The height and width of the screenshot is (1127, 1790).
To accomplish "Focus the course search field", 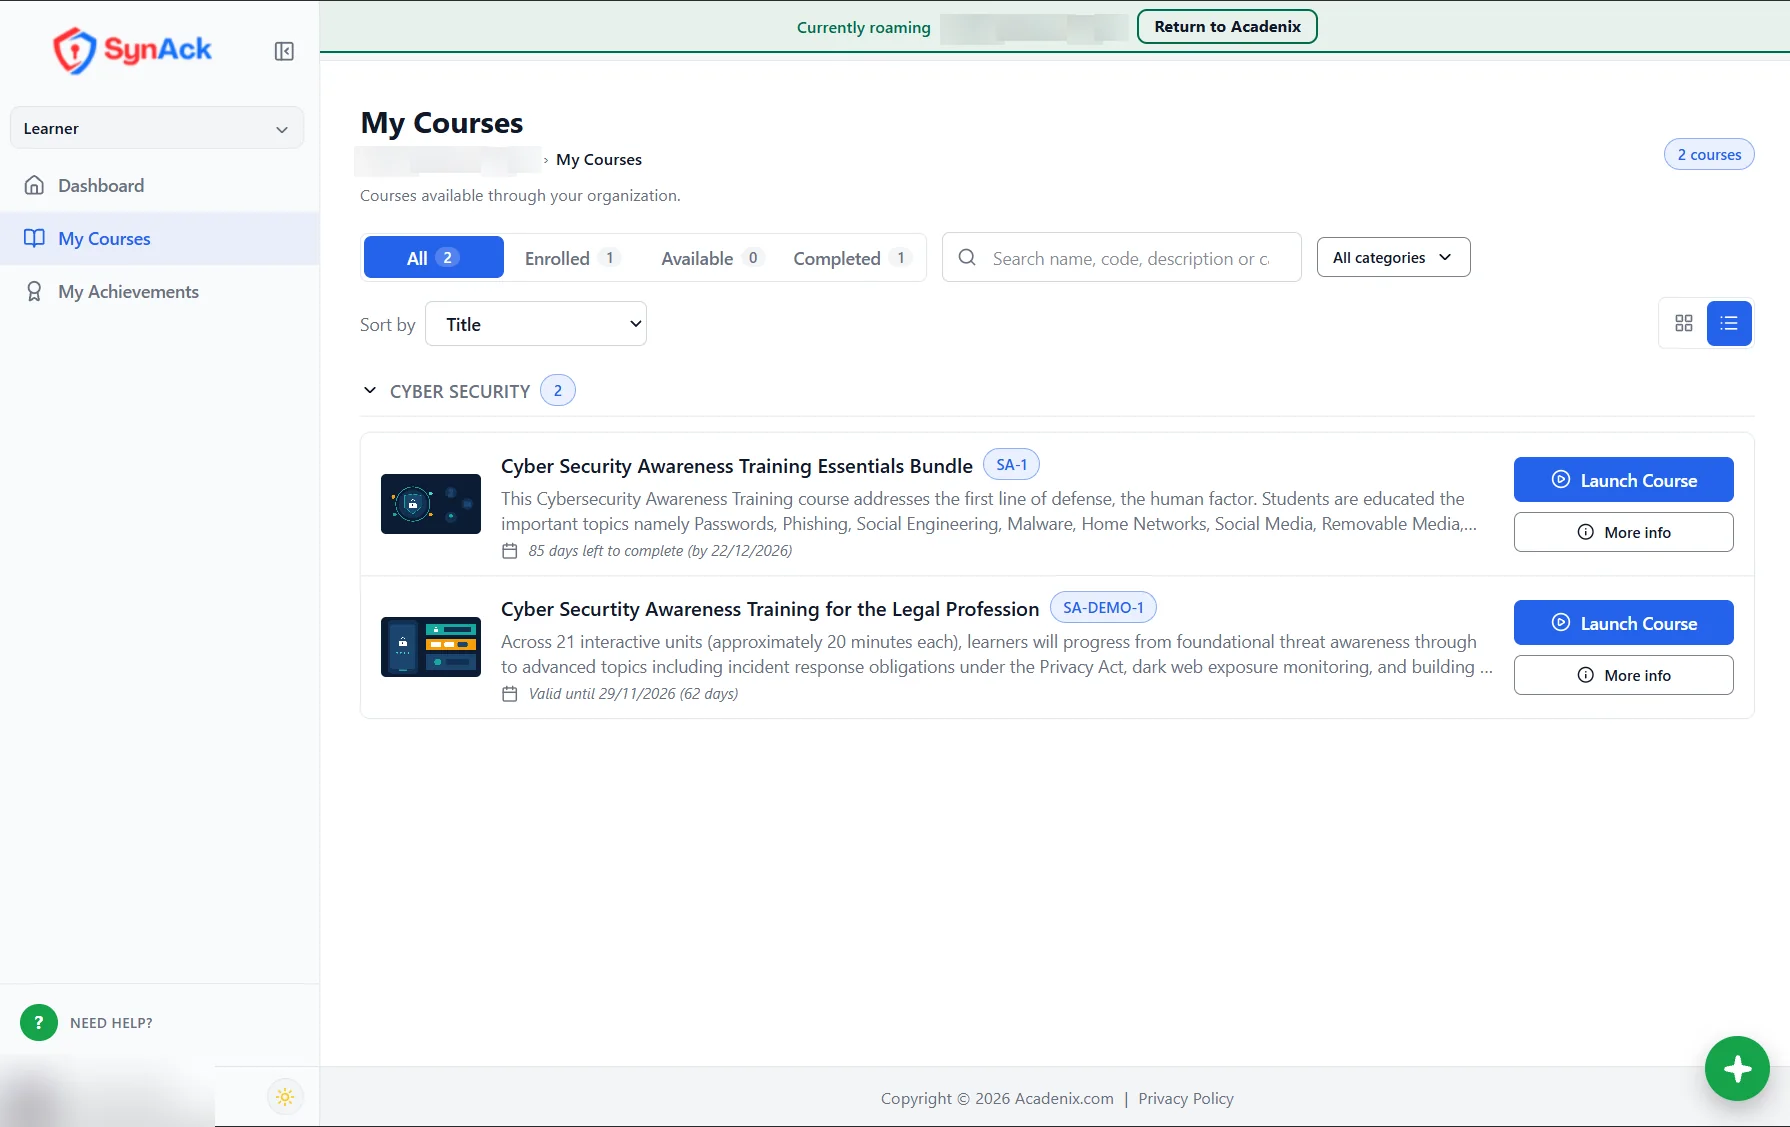I will coord(1122,258).
